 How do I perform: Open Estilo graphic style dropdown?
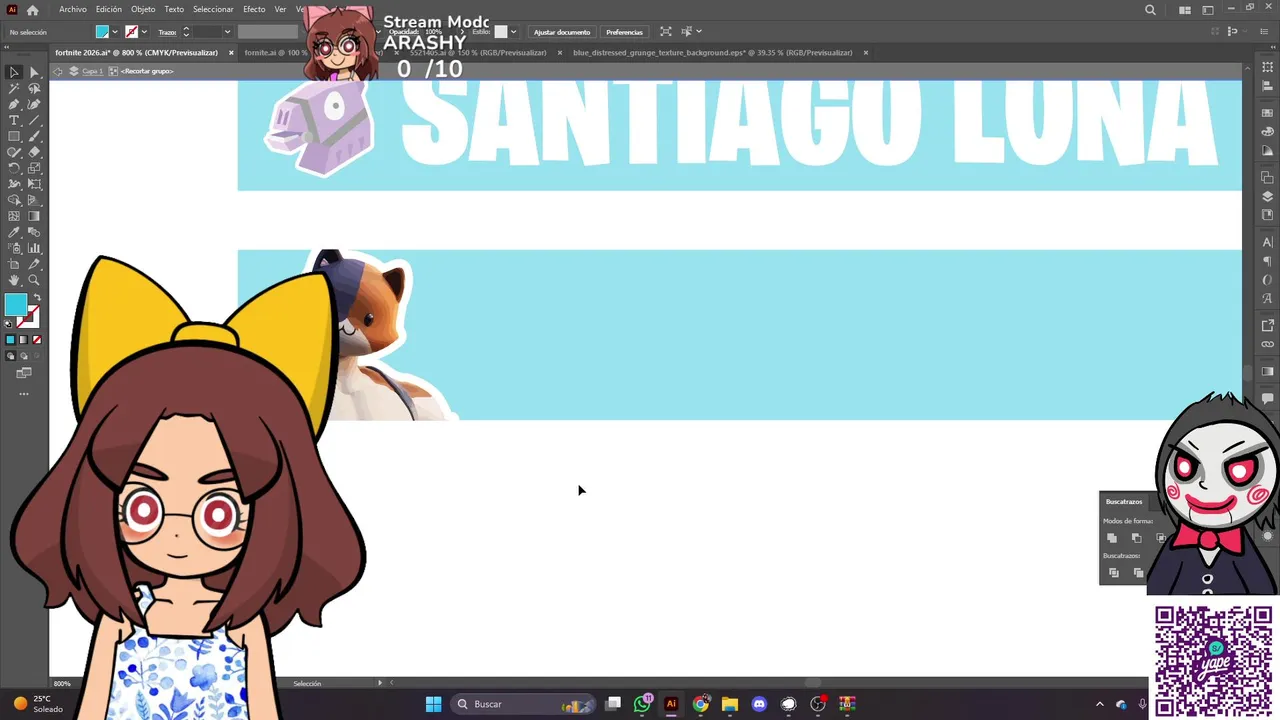pos(513,32)
